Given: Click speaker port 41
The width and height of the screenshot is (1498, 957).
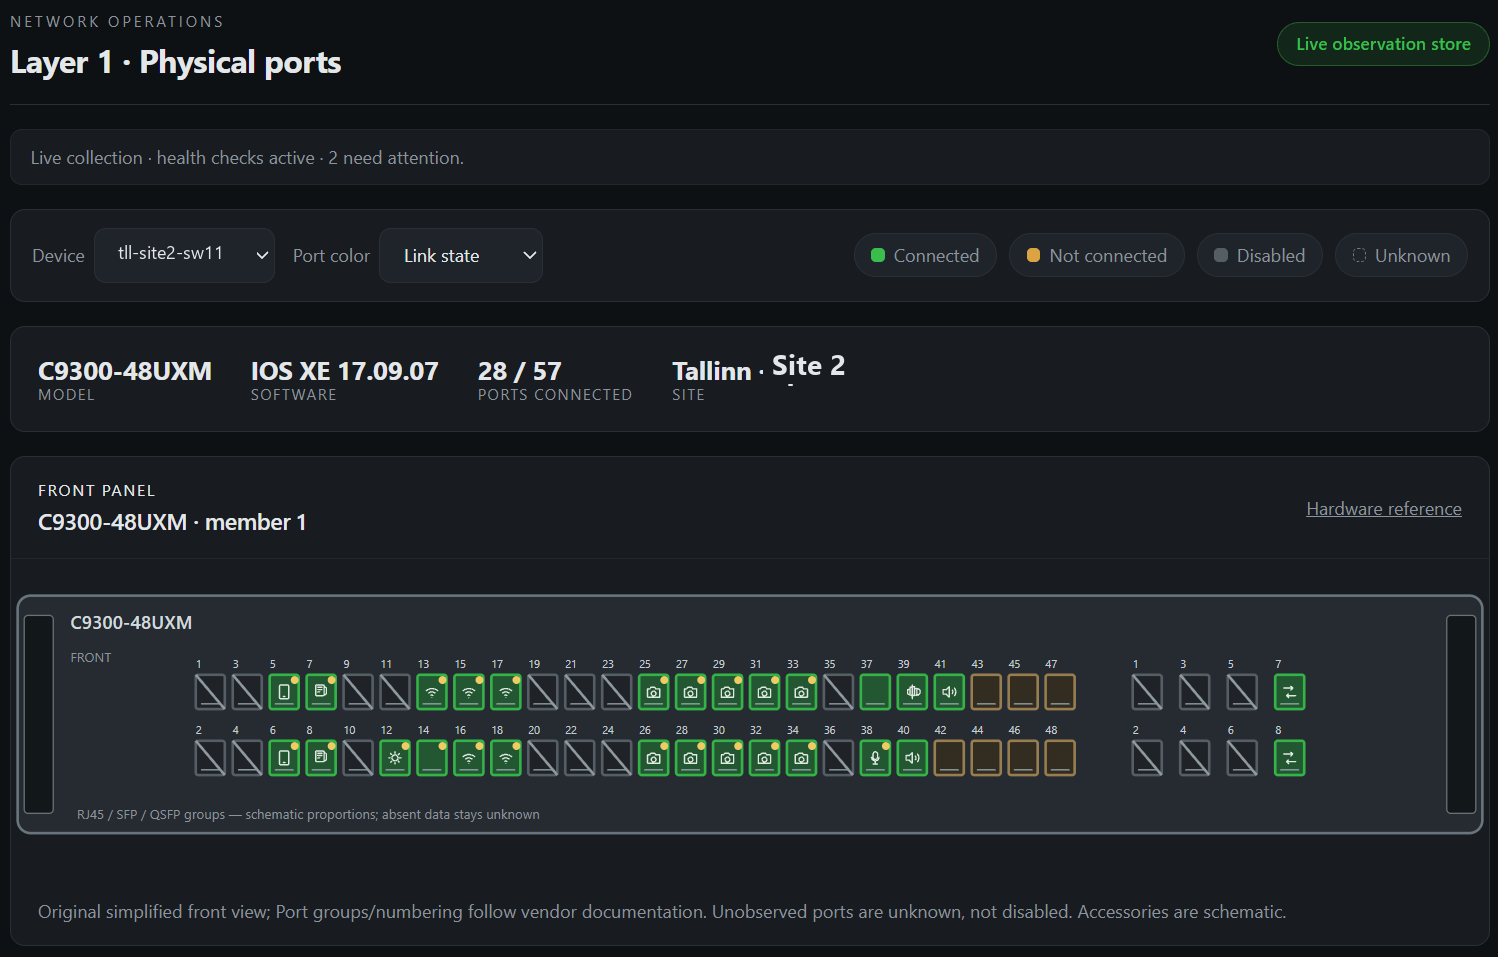Looking at the screenshot, I should click(949, 692).
